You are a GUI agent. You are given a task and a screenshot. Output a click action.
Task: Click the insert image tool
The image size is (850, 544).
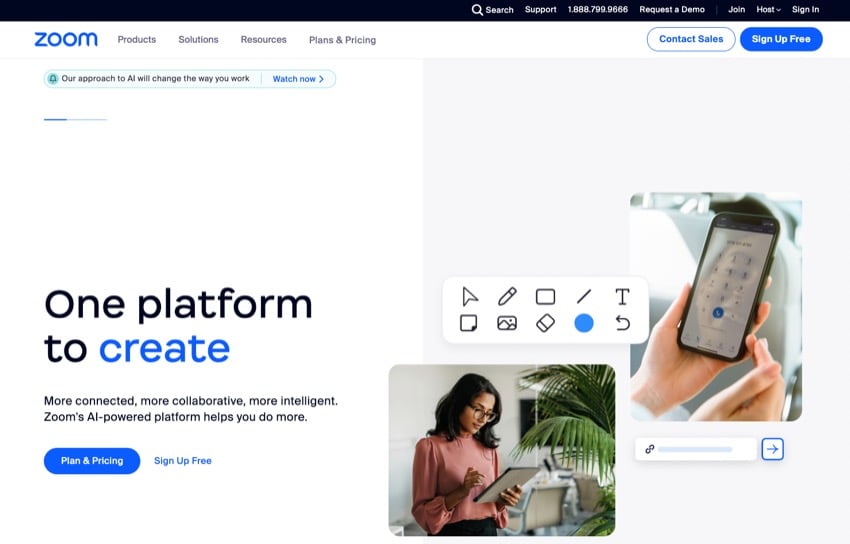(507, 323)
